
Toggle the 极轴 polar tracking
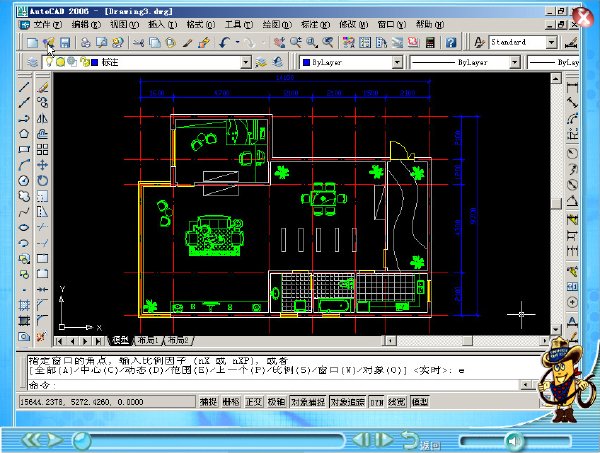coord(276,402)
